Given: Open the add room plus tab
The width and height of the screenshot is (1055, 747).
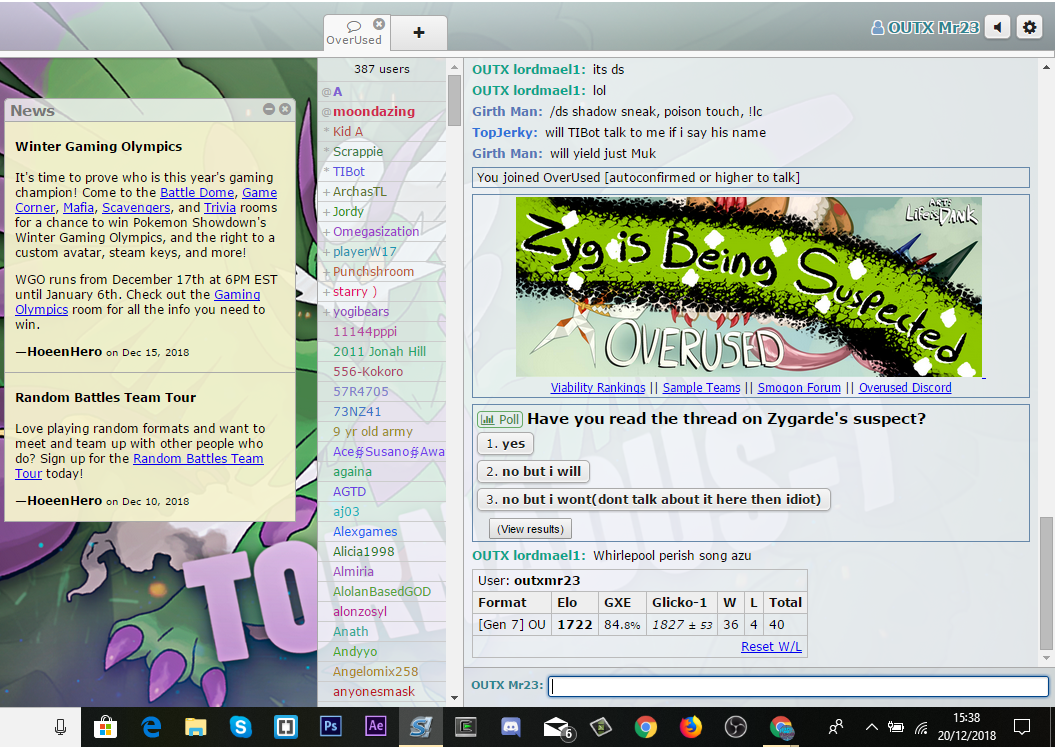Looking at the screenshot, I should 419,32.
